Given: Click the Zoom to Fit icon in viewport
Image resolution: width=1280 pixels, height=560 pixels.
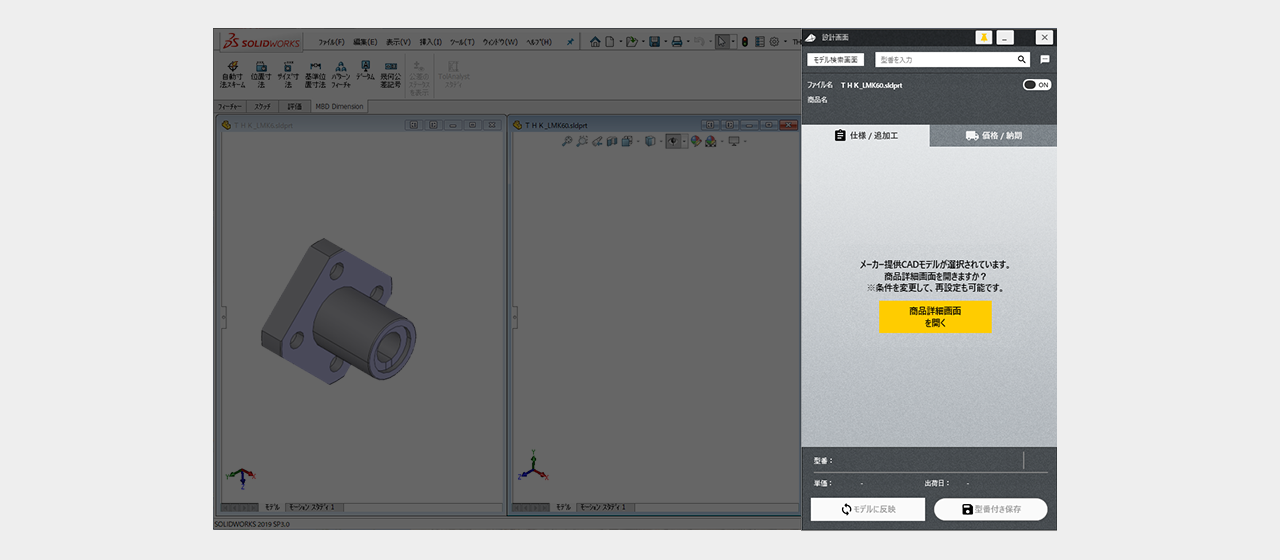Looking at the screenshot, I should click(x=567, y=141).
